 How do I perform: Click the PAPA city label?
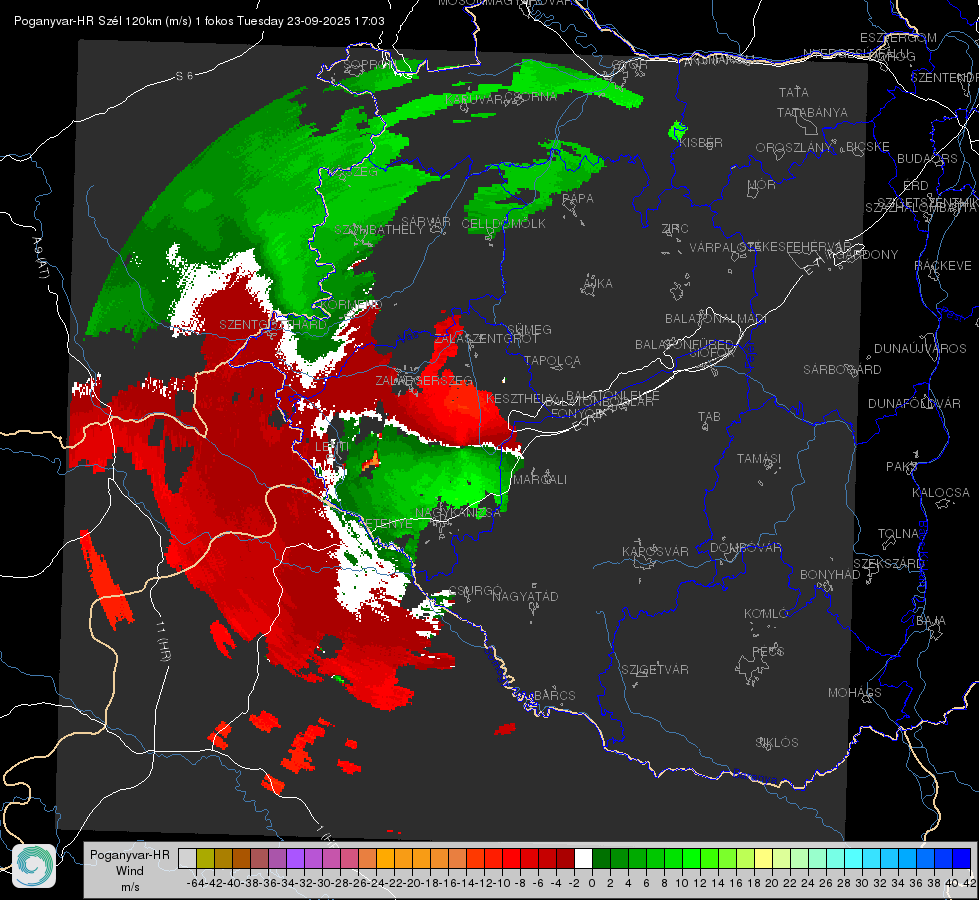click(x=578, y=199)
